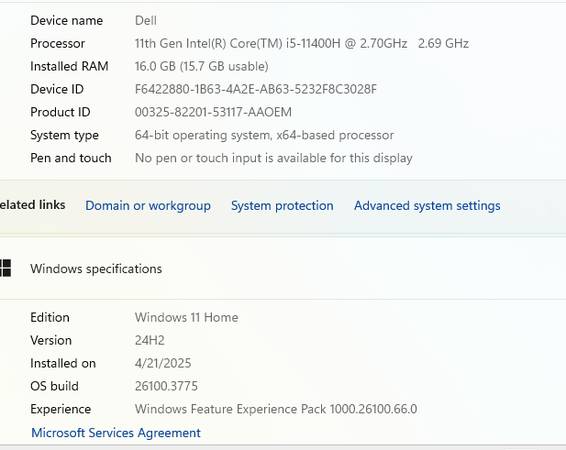The width and height of the screenshot is (566, 450).
Task: Click the OS build value 26100.3775
Action: [x=166, y=386]
